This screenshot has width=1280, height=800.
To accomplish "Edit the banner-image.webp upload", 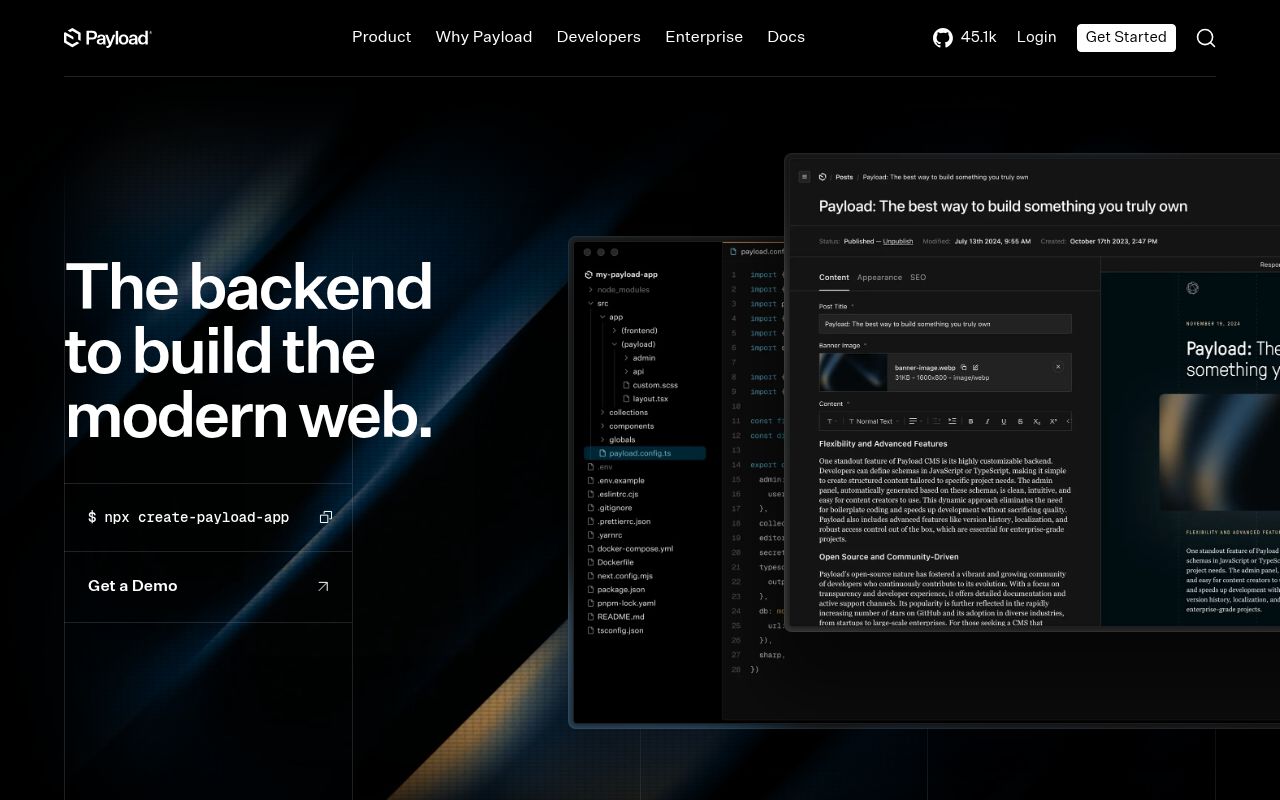I will click(976, 368).
